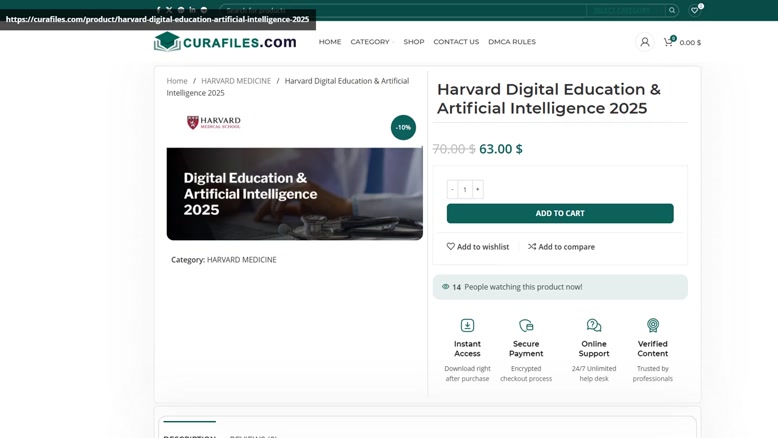Click 'Trusted by professionals' text
The width and height of the screenshot is (778, 438).
(652, 374)
